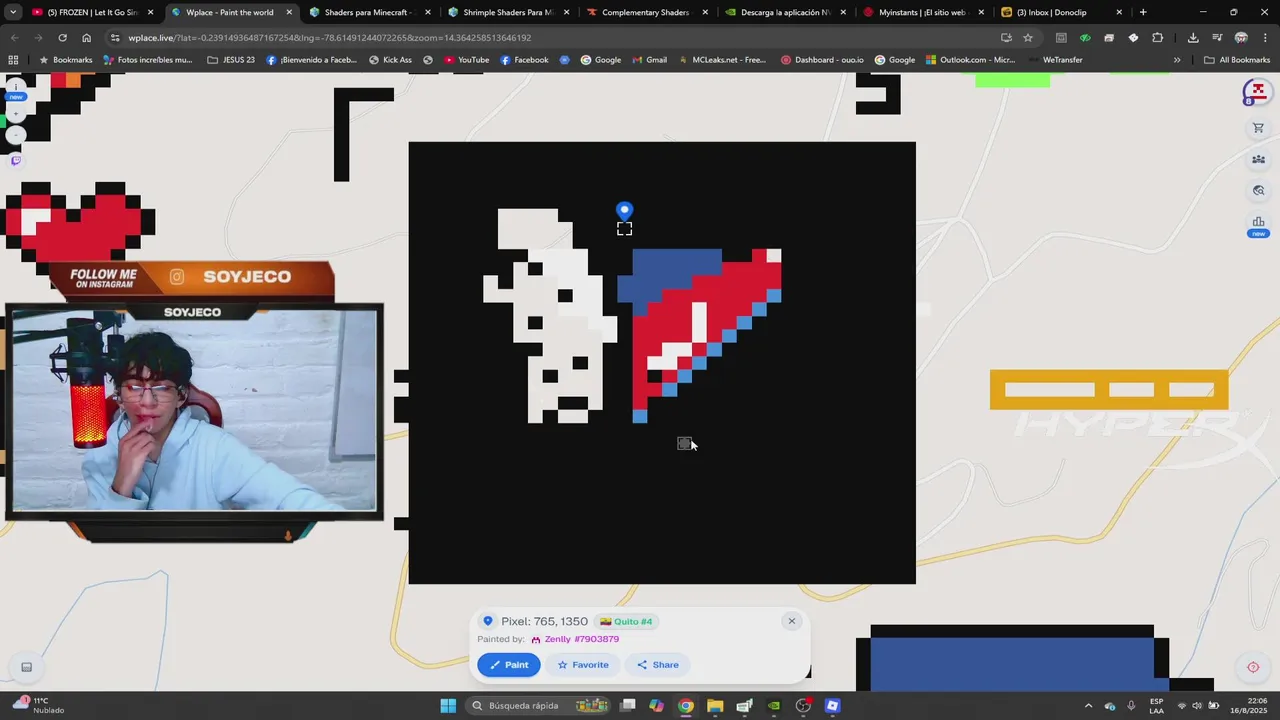
Task: Click the Búsqueda rápida search box
Action: (539, 706)
